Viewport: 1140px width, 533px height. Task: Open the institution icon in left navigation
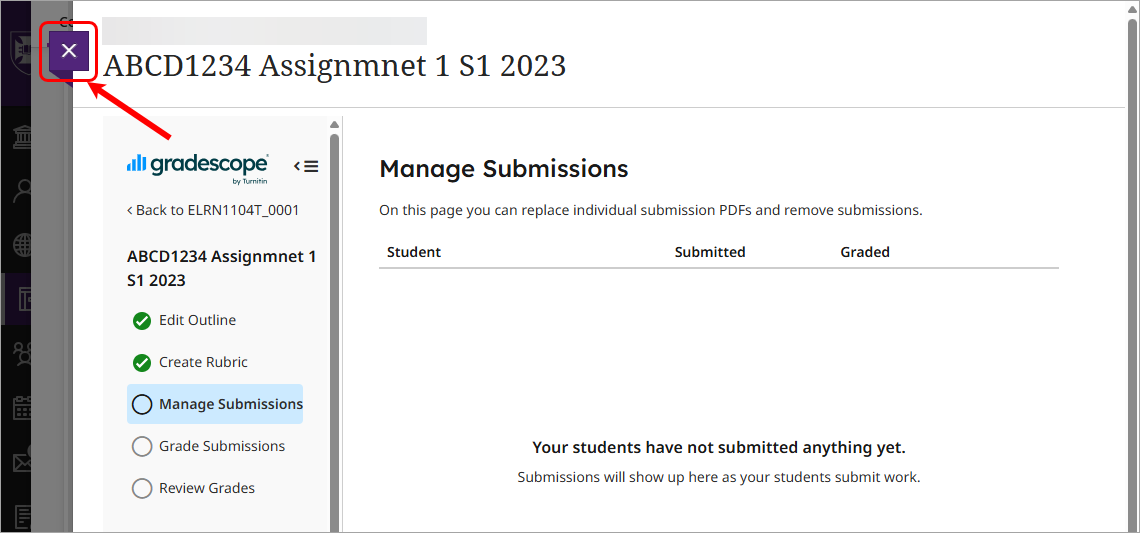pos(22,137)
